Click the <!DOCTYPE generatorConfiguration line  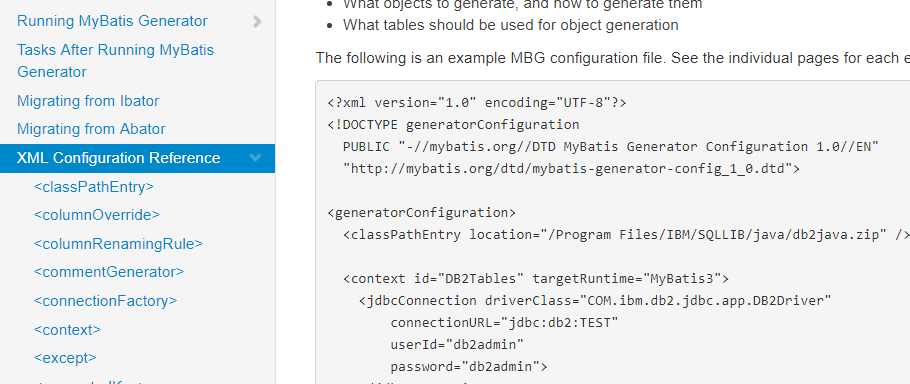[453, 125]
